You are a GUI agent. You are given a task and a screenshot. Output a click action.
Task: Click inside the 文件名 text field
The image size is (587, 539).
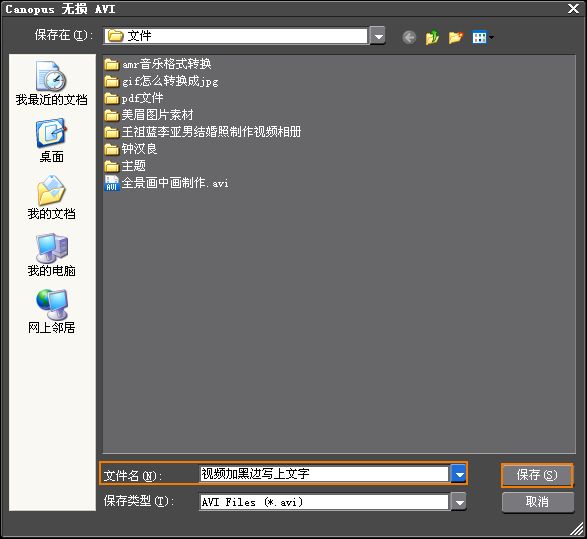tap(324, 474)
